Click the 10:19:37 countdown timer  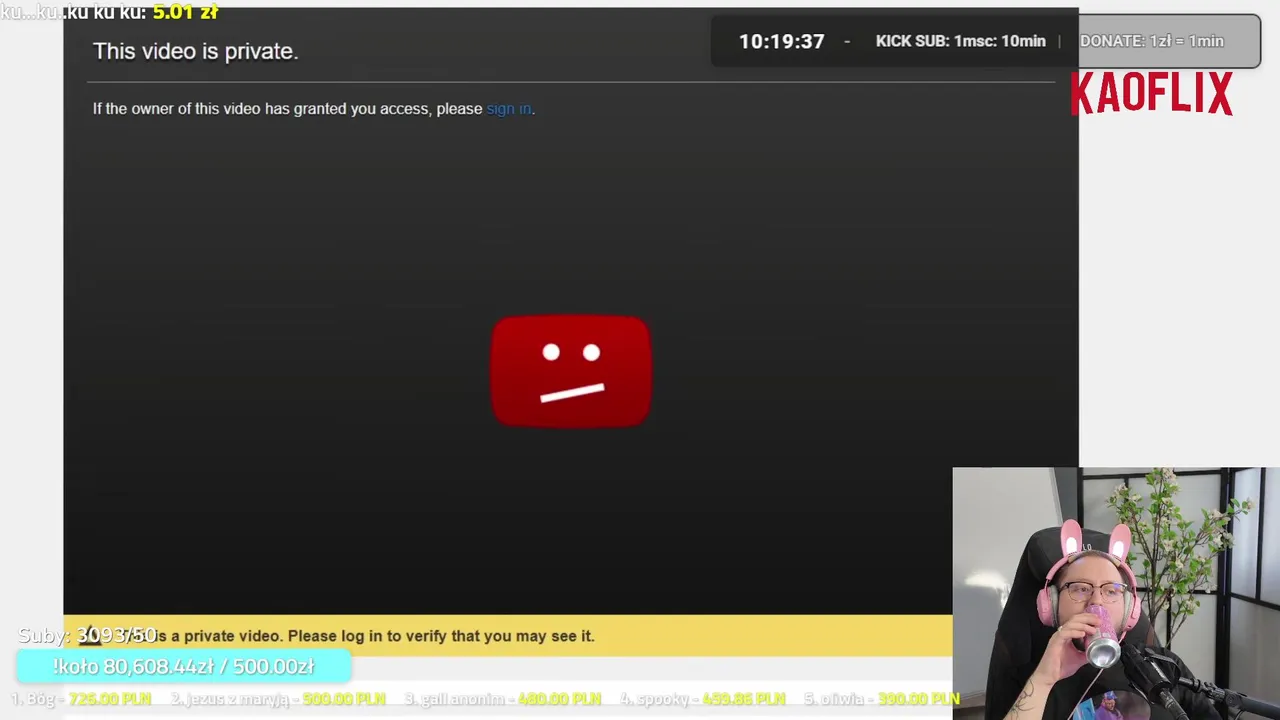pyautogui.click(x=782, y=41)
